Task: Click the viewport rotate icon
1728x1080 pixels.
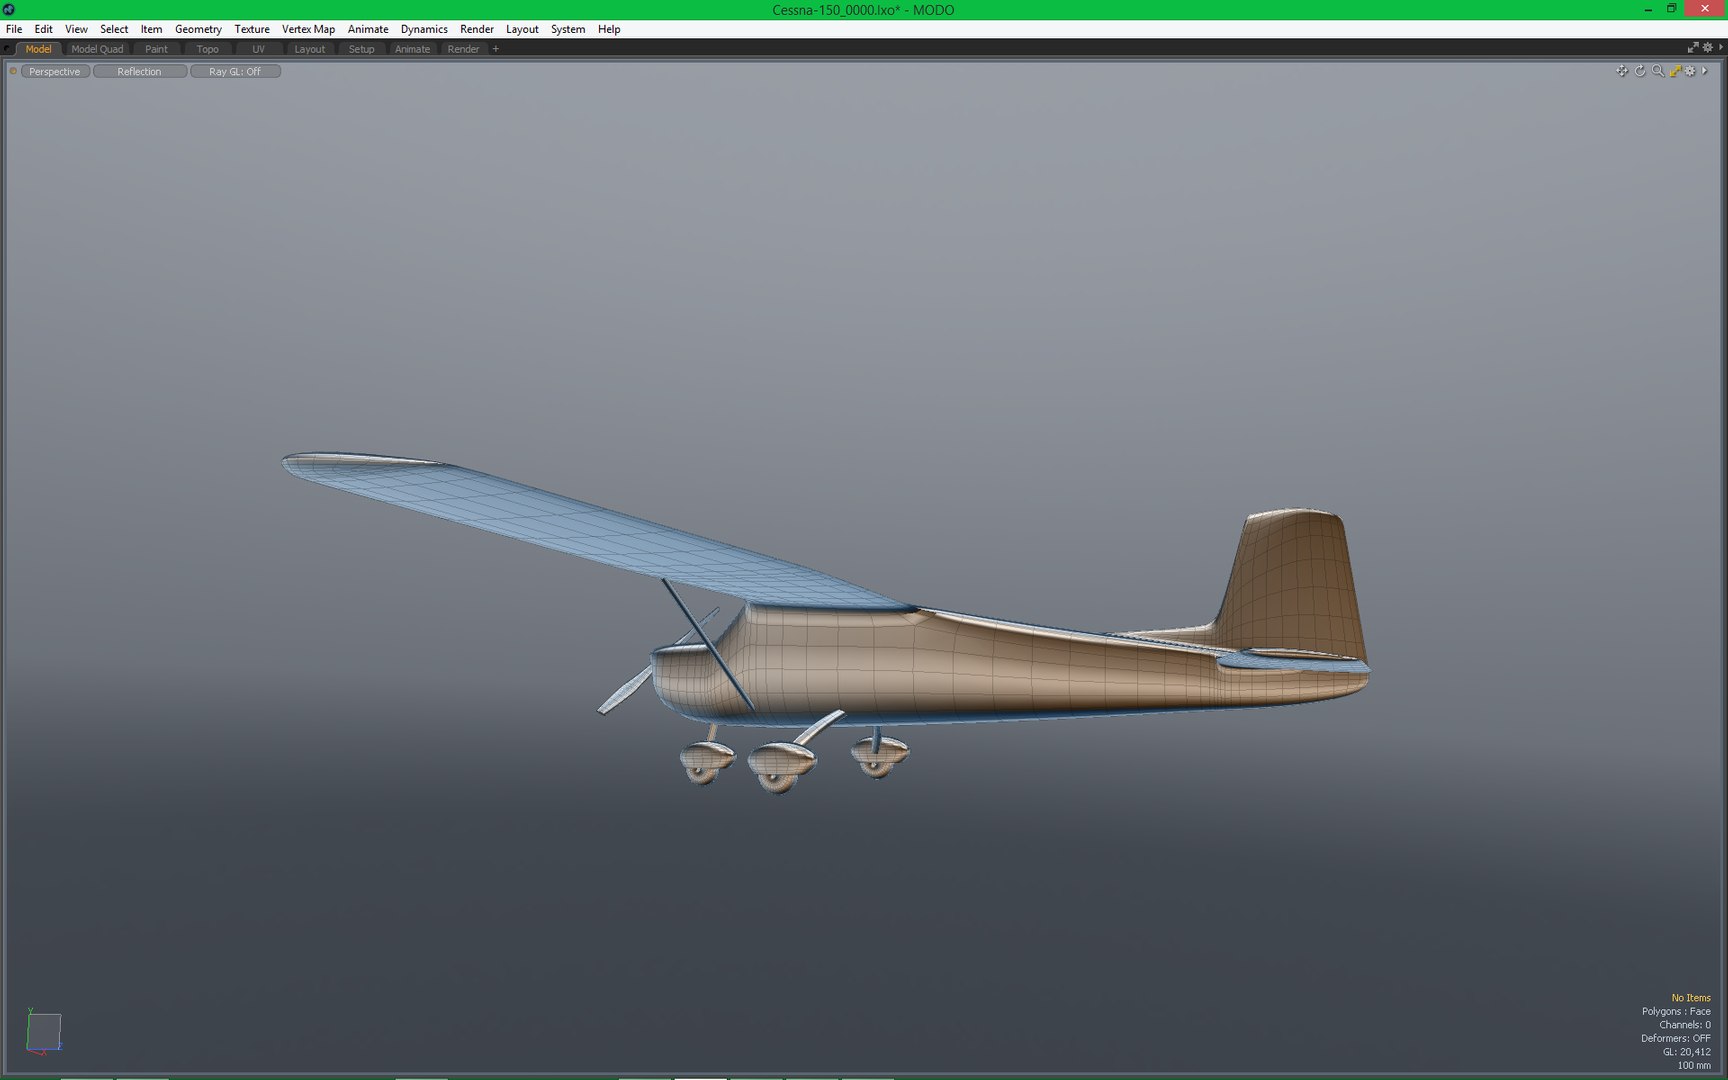Action: click(x=1640, y=71)
